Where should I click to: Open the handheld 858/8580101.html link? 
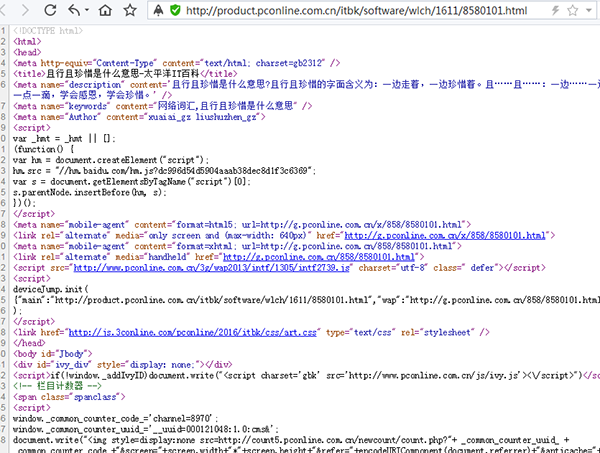[x=319, y=257]
